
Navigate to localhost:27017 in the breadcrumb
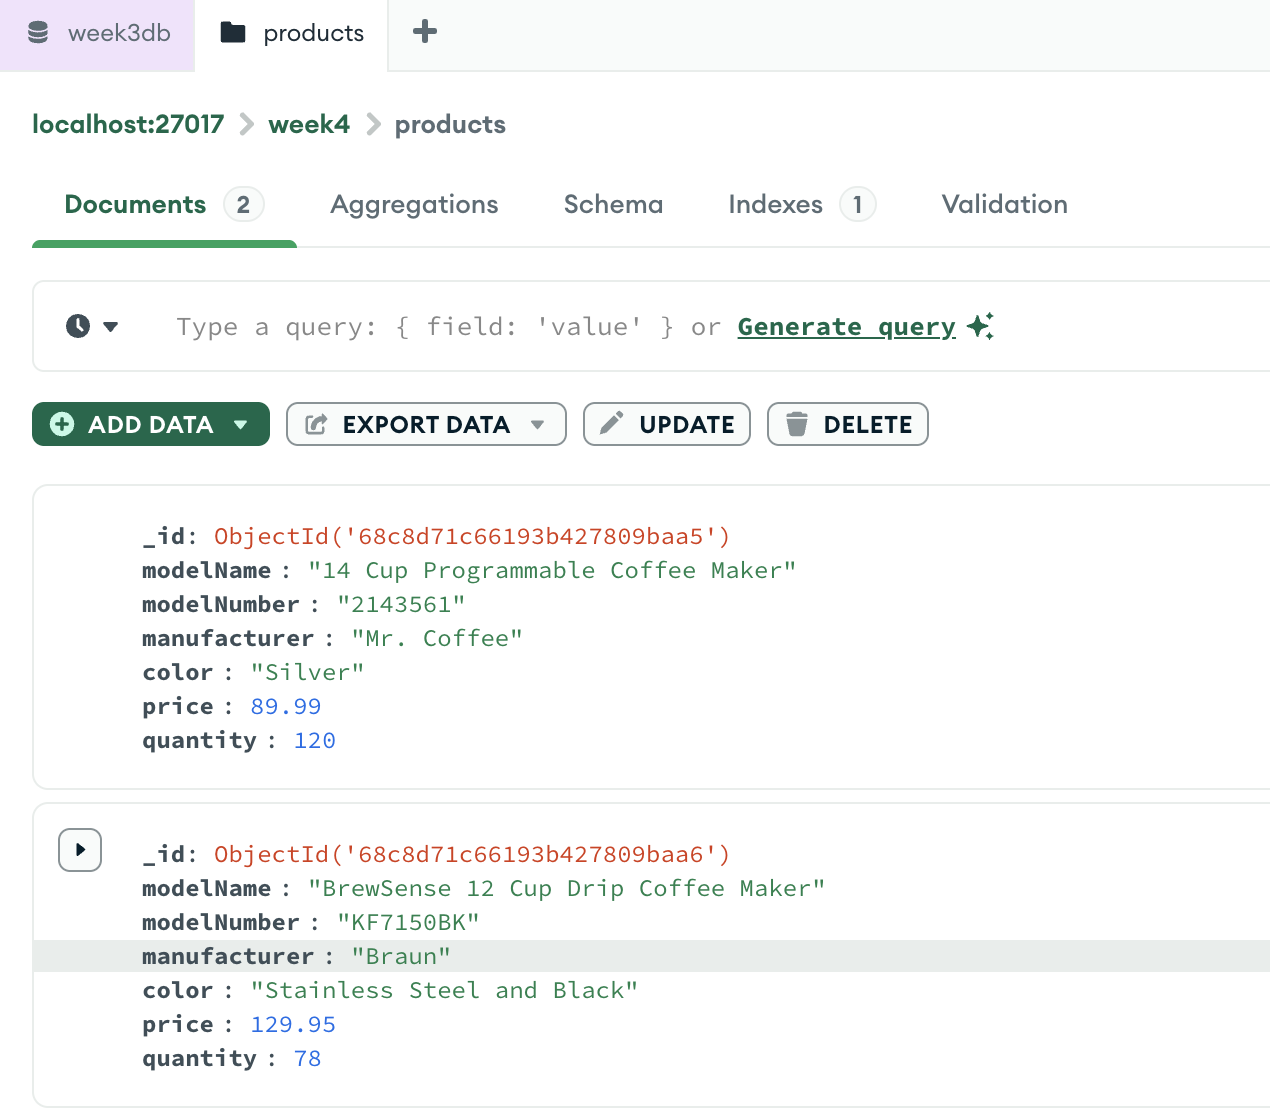click(128, 124)
